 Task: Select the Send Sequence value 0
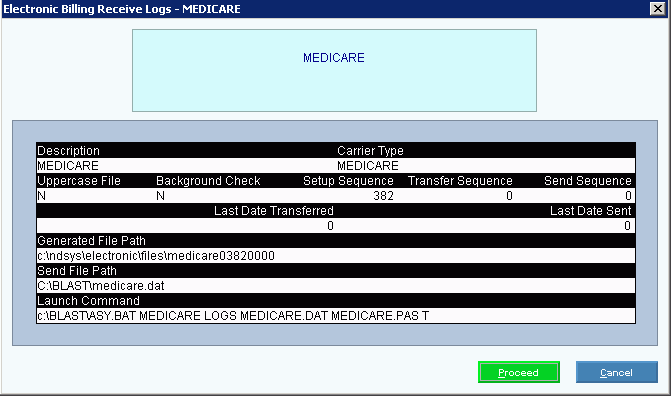click(x=628, y=196)
